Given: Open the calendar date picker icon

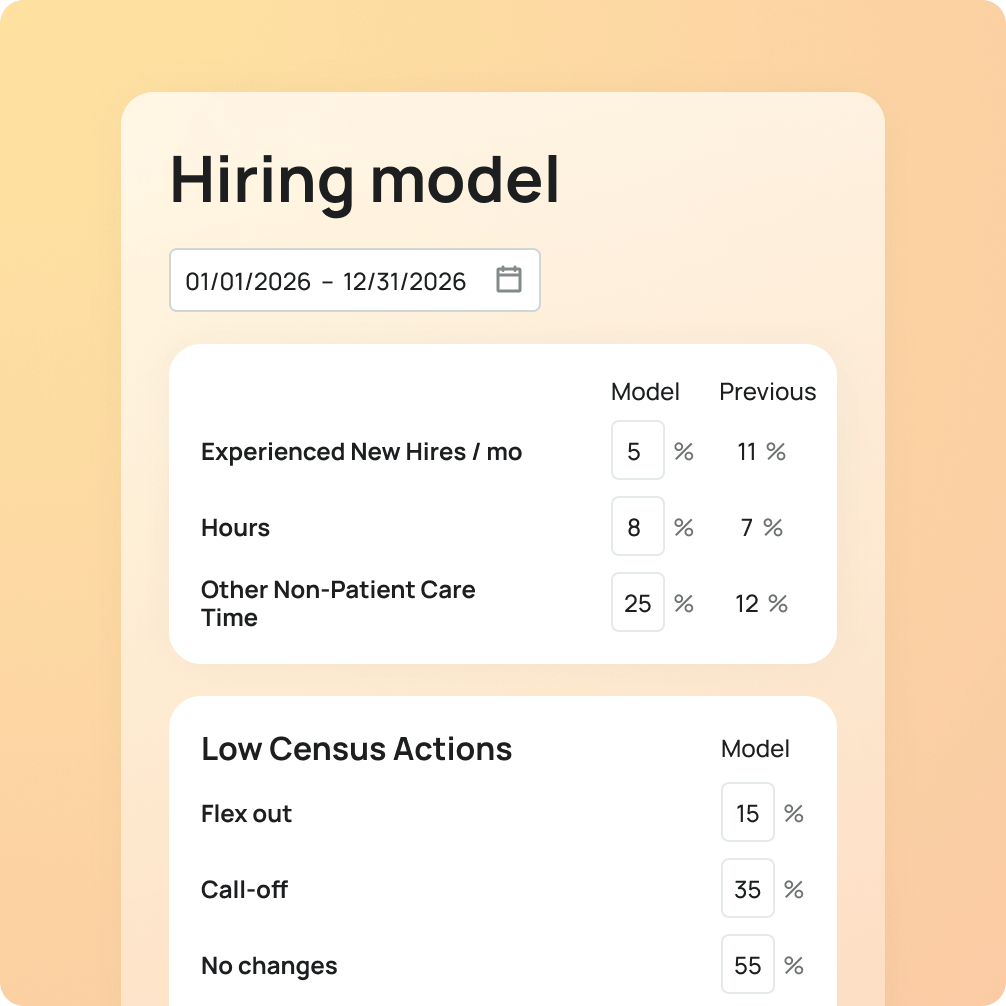Looking at the screenshot, I should pos(511,280).
